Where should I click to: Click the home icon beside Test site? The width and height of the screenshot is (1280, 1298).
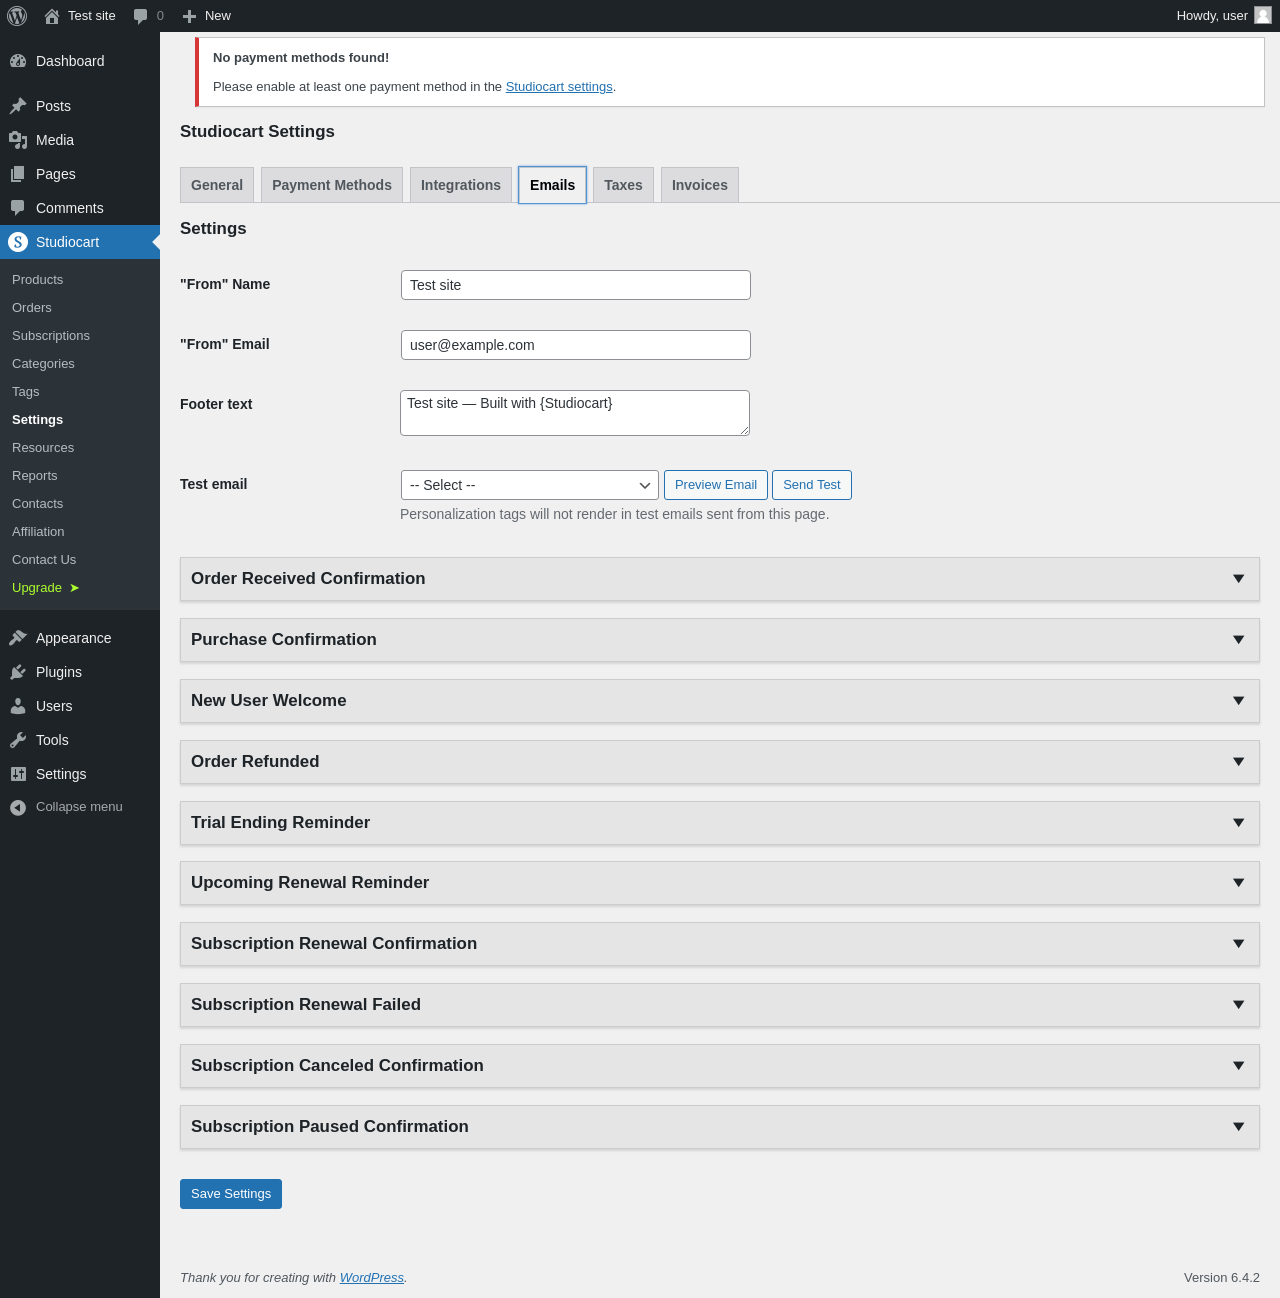coord(52,16)
